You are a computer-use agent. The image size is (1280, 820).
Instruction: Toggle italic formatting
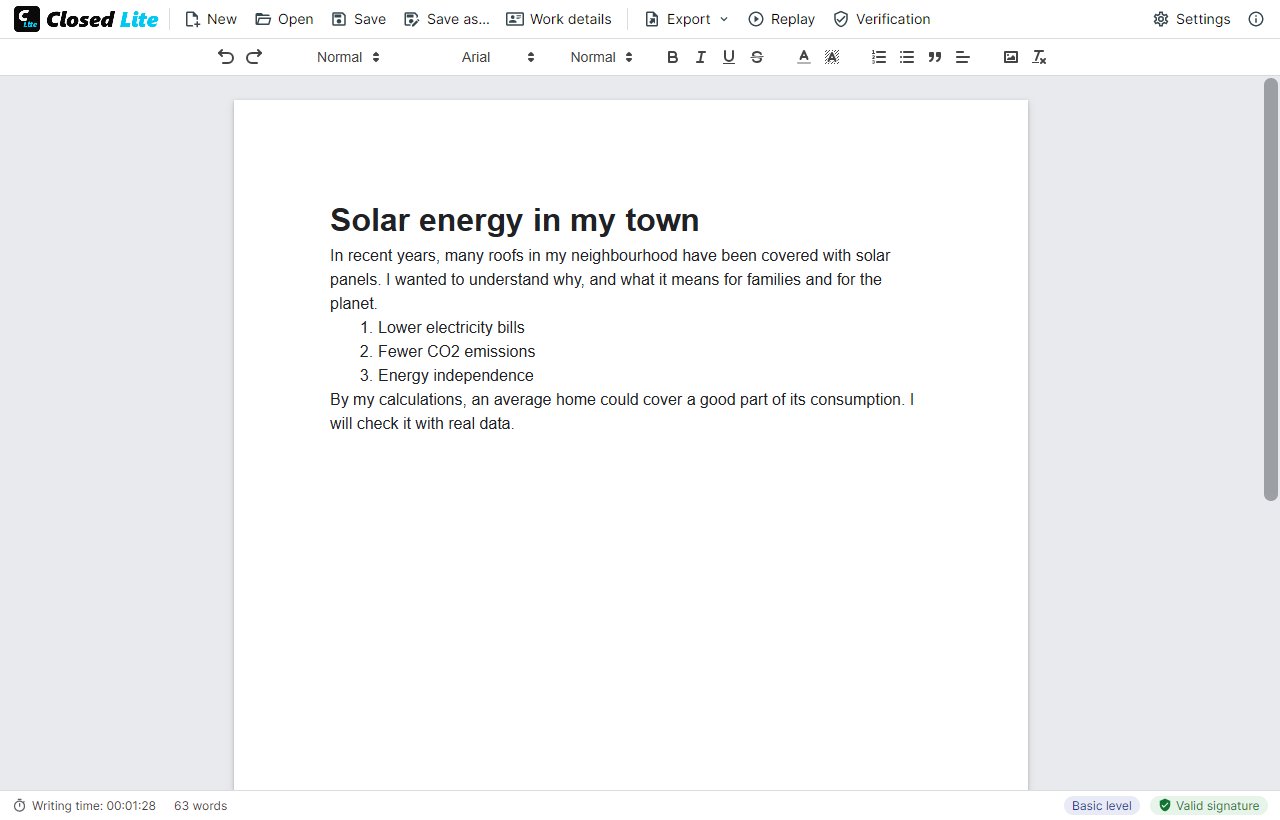[700, 57]
